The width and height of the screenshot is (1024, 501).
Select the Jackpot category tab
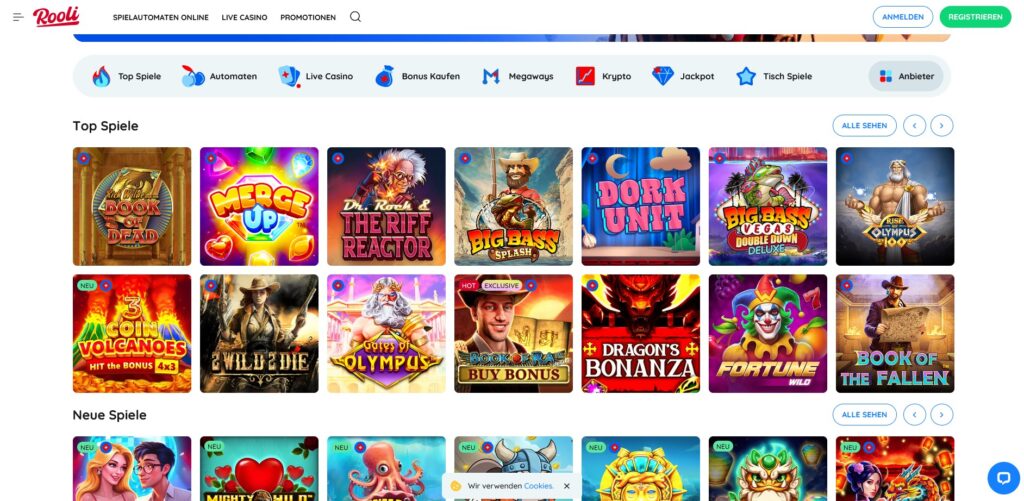(x=683, y=76)
